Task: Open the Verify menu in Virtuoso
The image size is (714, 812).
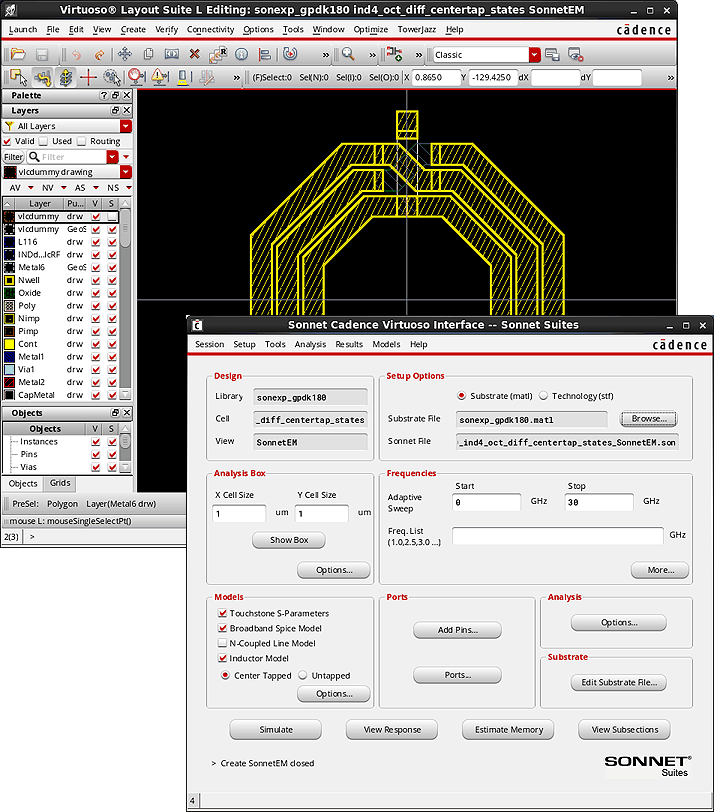Action: click(166, 30)
